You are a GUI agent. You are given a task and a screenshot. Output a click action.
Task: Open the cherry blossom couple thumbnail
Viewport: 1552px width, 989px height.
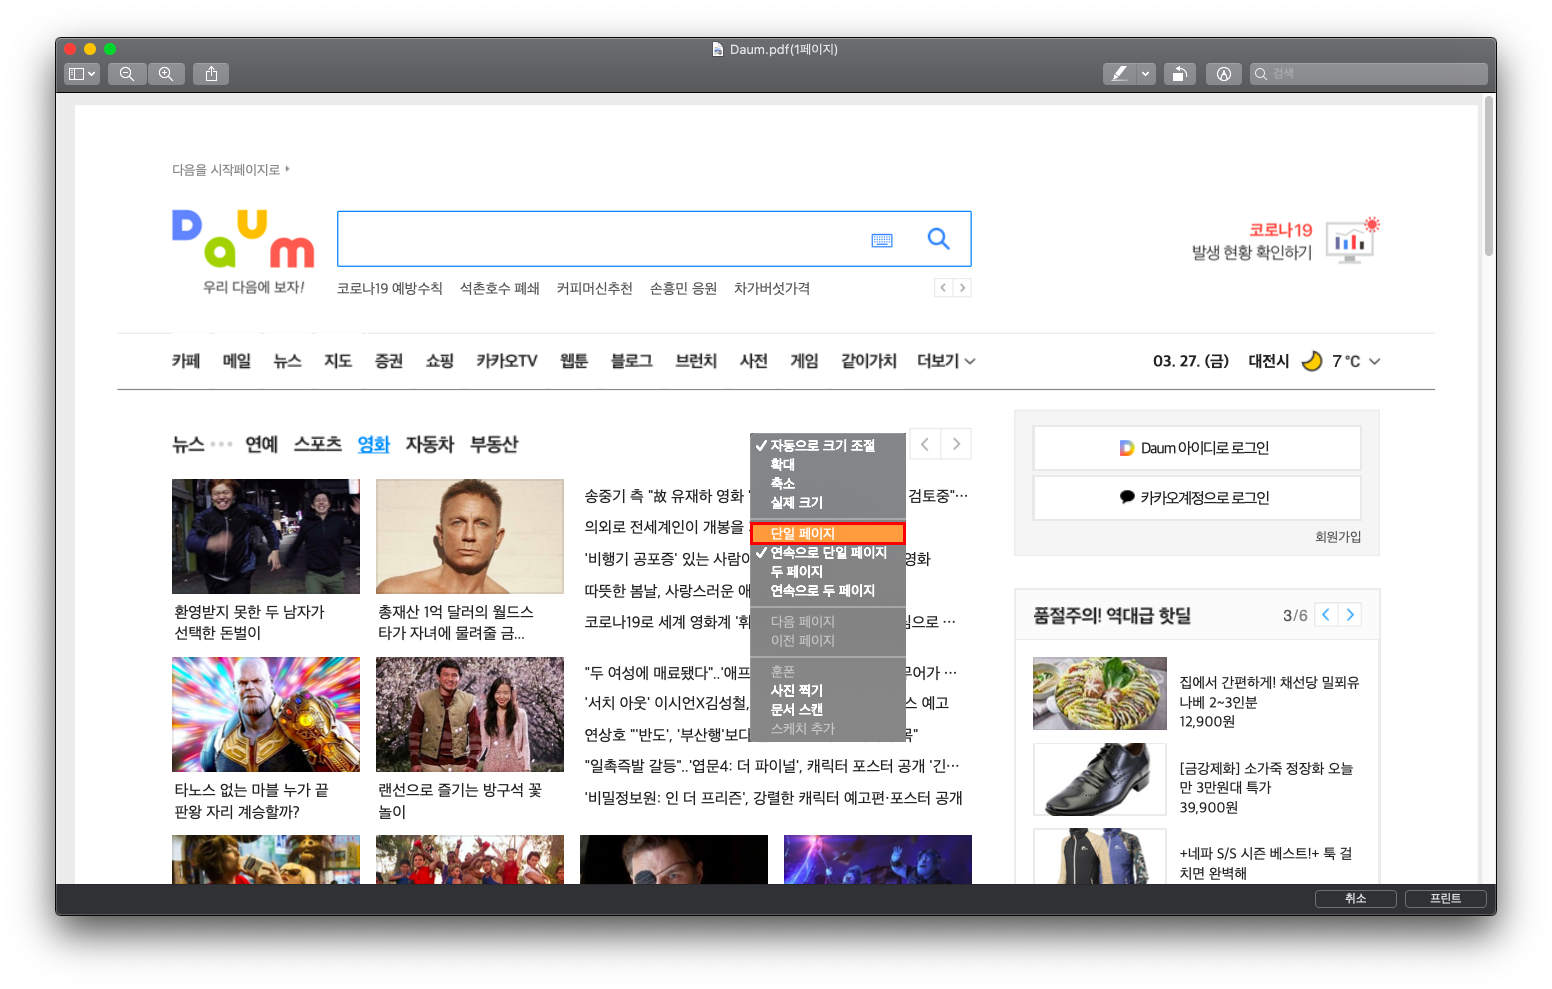click(470, 714)
